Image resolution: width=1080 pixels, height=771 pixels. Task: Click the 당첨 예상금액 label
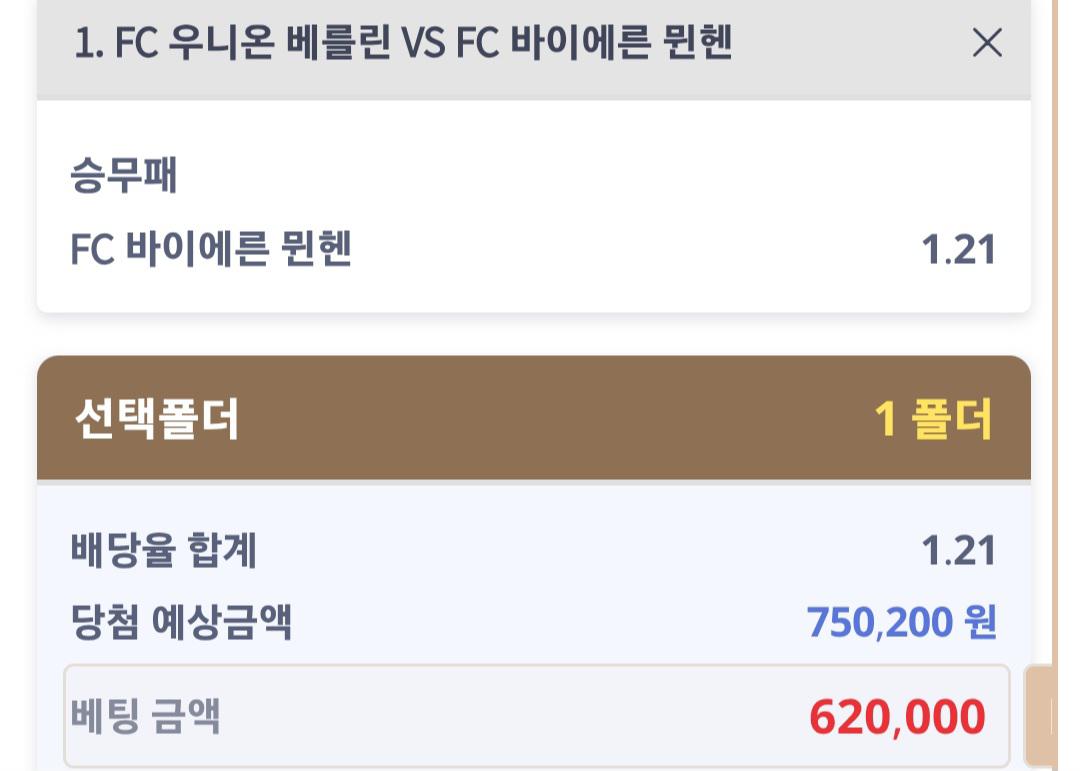coord(181,622)
